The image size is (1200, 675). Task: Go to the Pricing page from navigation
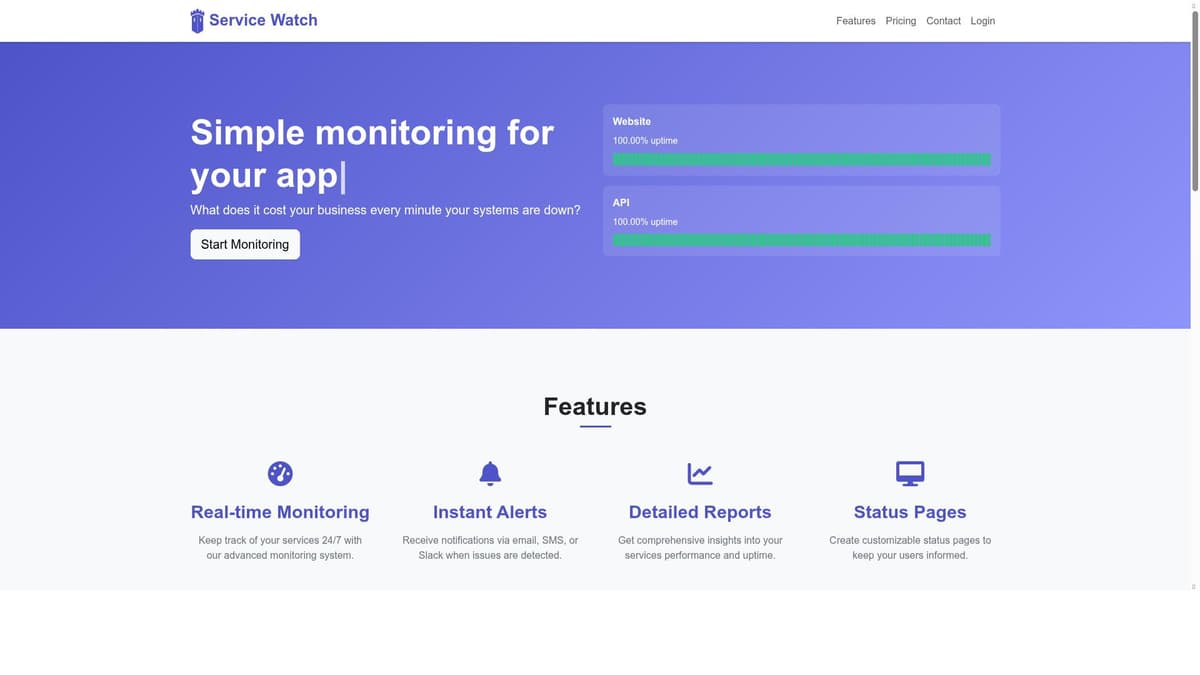[900, 21]
